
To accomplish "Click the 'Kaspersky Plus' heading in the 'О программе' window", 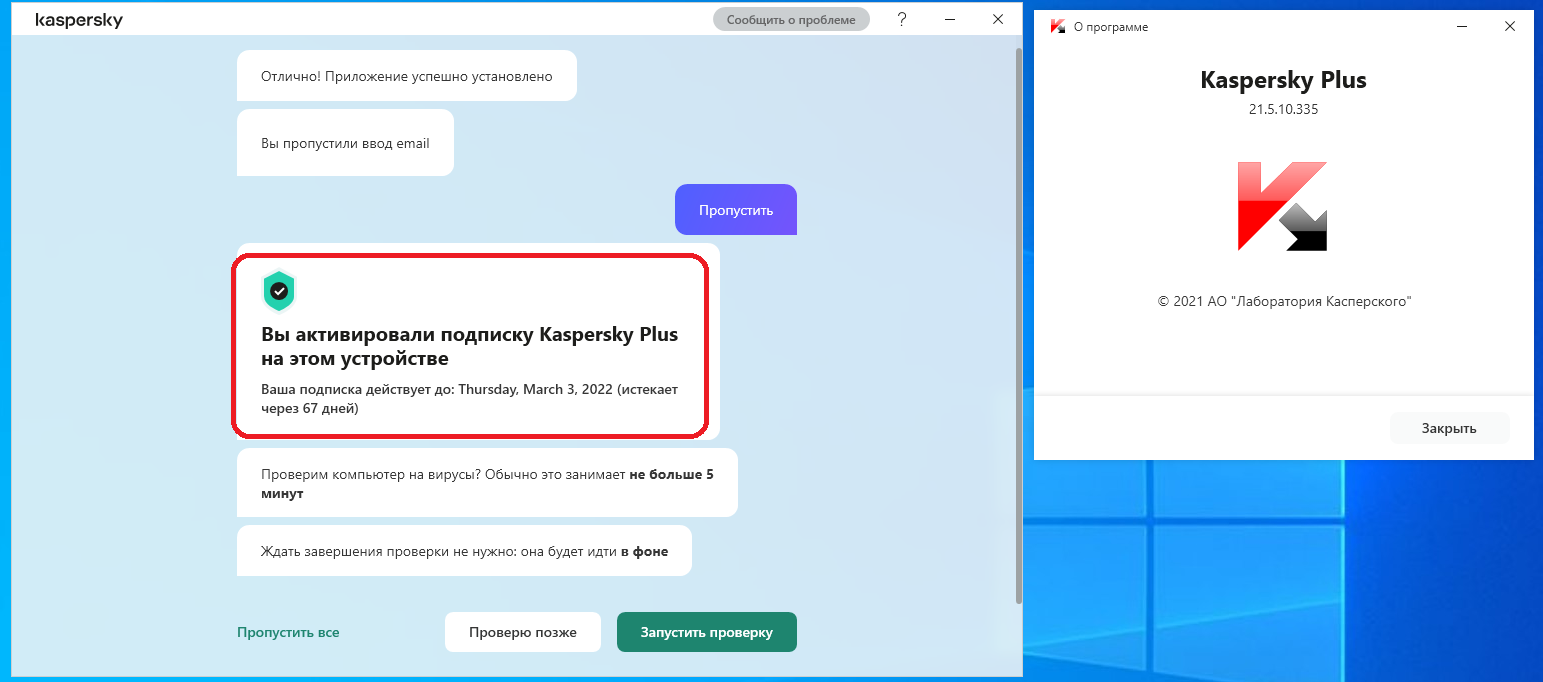I will (x=1283, y=80).
